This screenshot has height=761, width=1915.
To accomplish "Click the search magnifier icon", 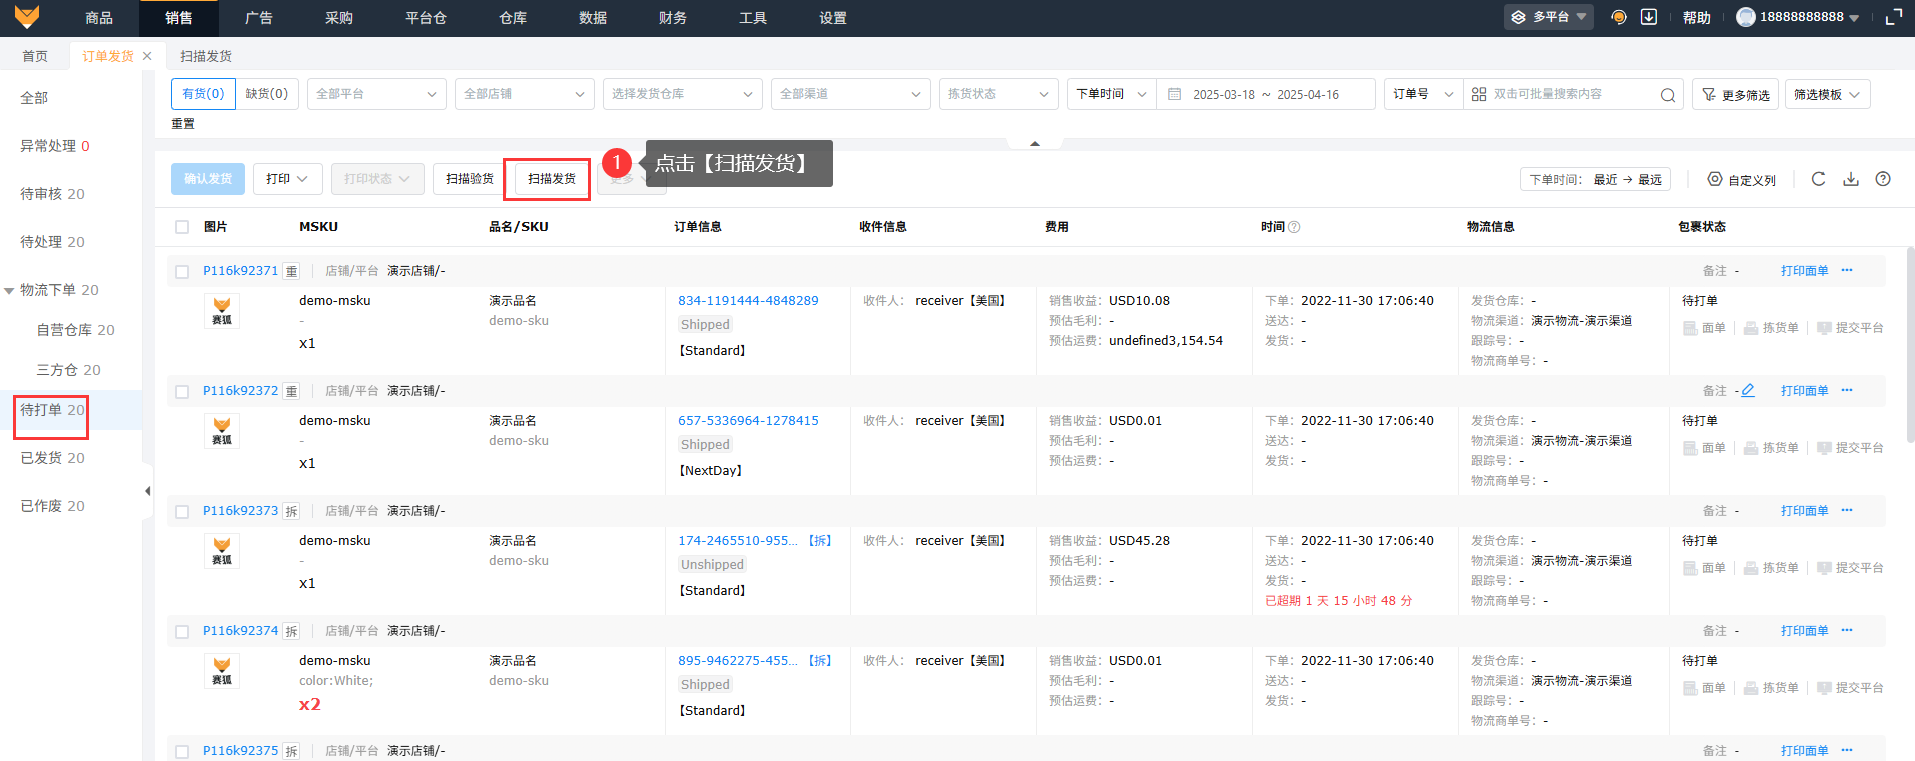I will coord(1667,95).
